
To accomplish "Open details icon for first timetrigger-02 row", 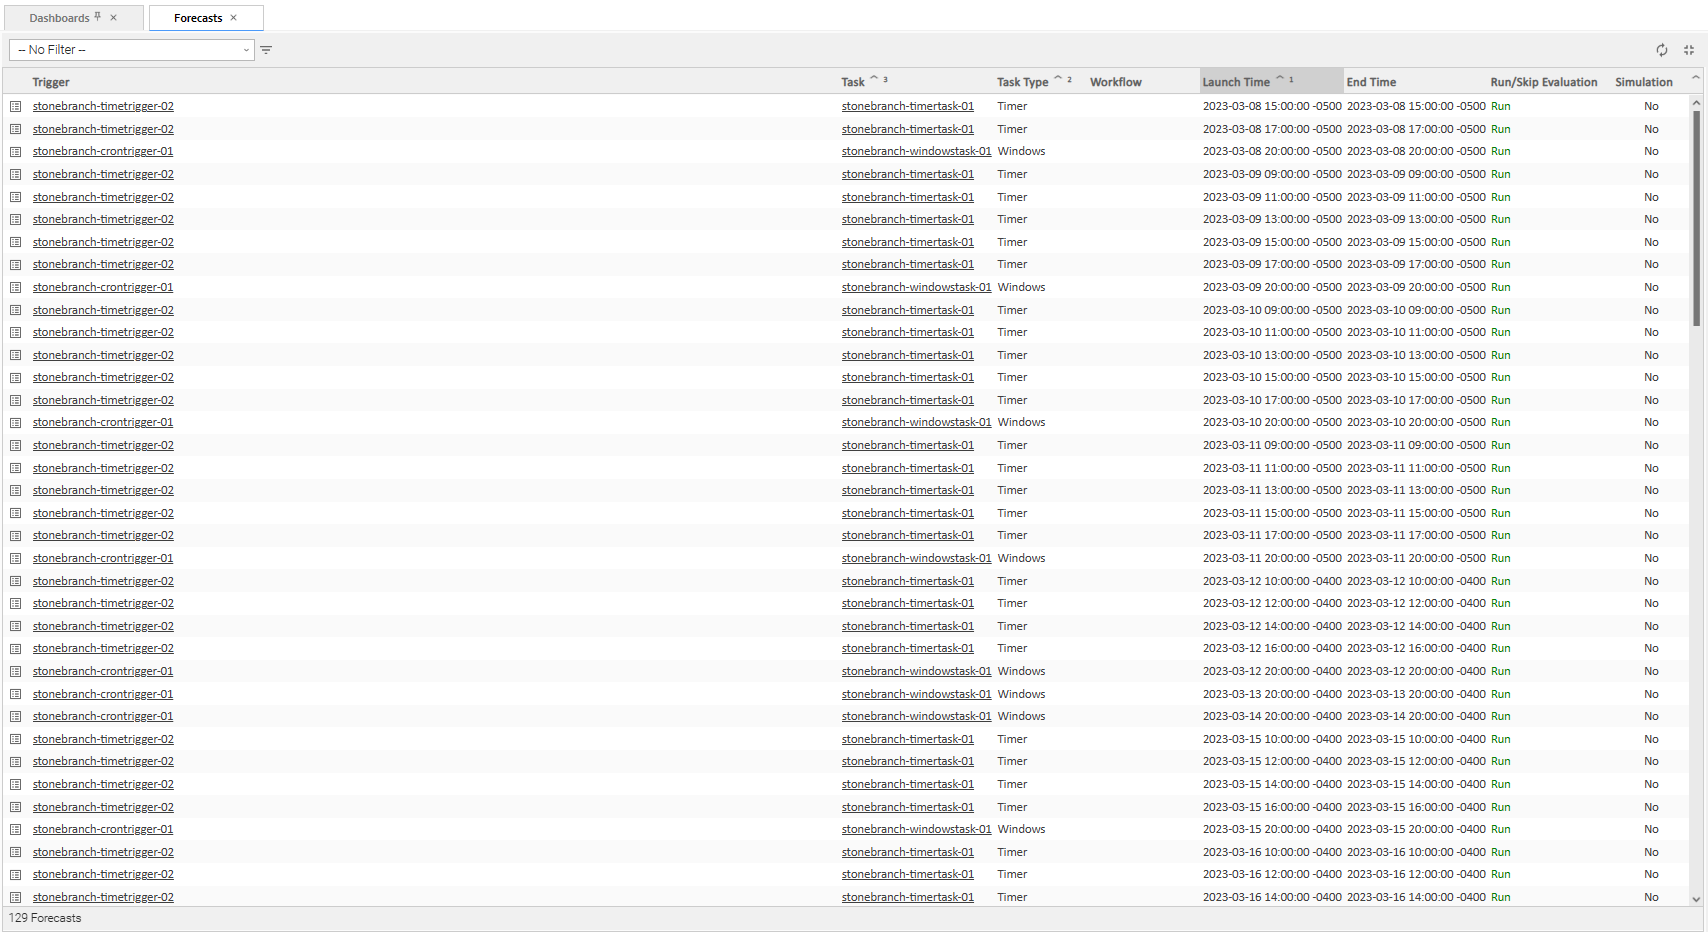I will 16,106.
